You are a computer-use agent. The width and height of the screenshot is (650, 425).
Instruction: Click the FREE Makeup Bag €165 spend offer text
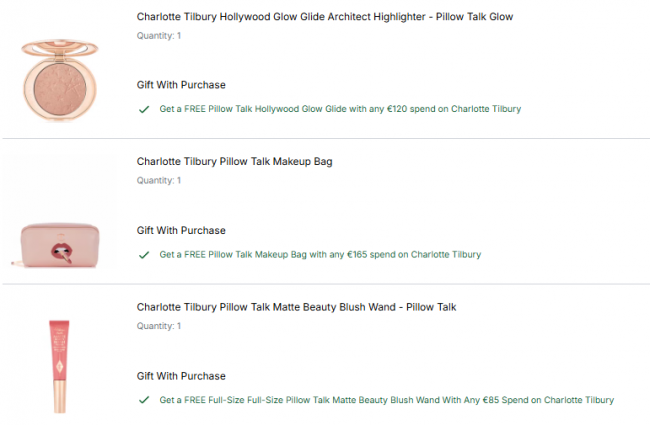pyautogui.click(x=320, y=255)
